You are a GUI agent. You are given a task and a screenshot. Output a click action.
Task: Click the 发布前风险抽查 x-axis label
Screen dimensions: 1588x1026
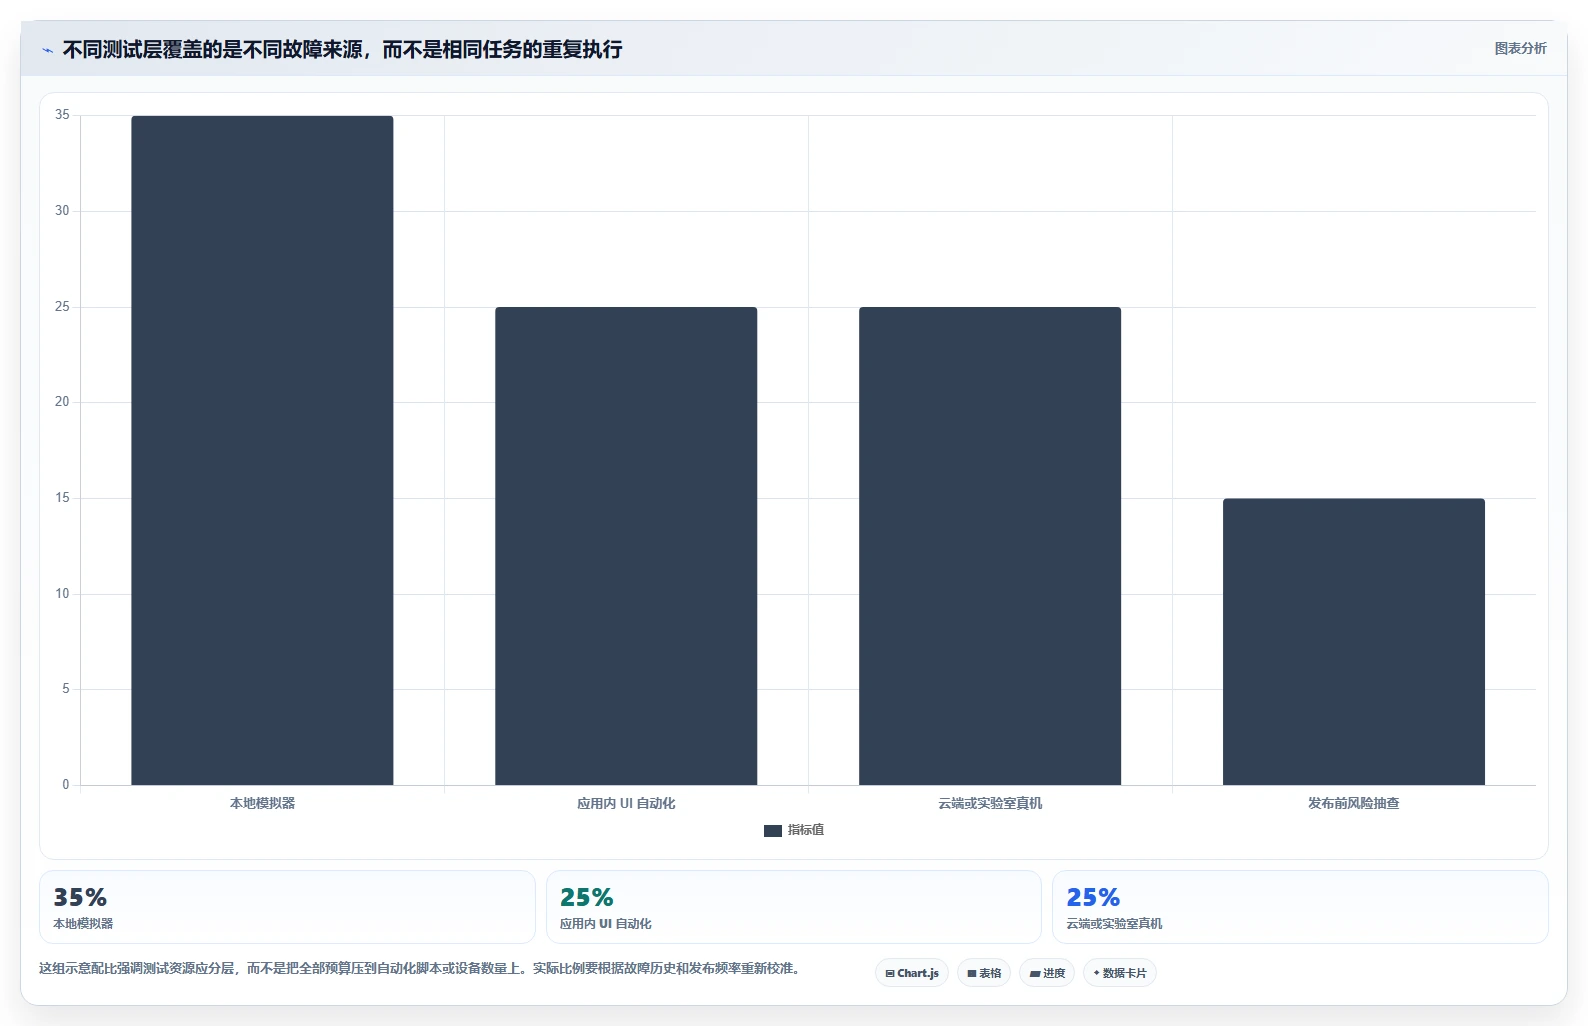click(x=1354, y=803)
